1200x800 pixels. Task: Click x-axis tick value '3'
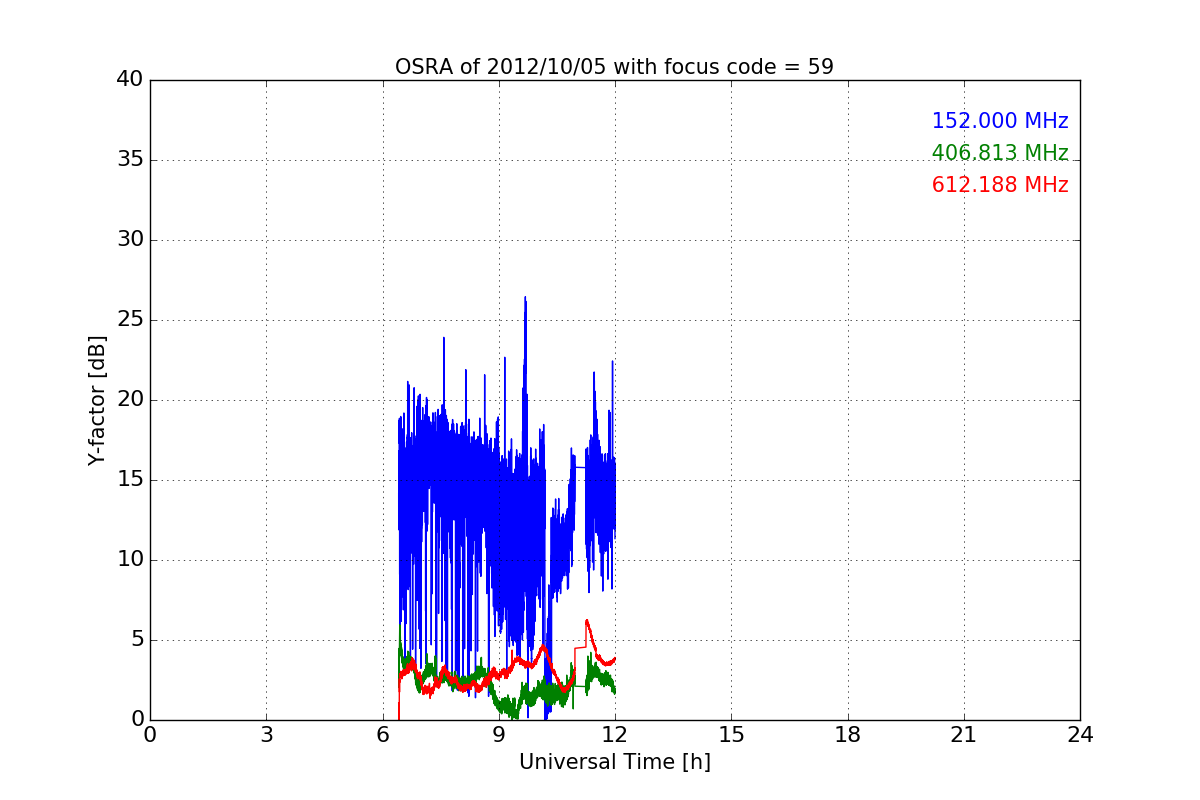266,735
